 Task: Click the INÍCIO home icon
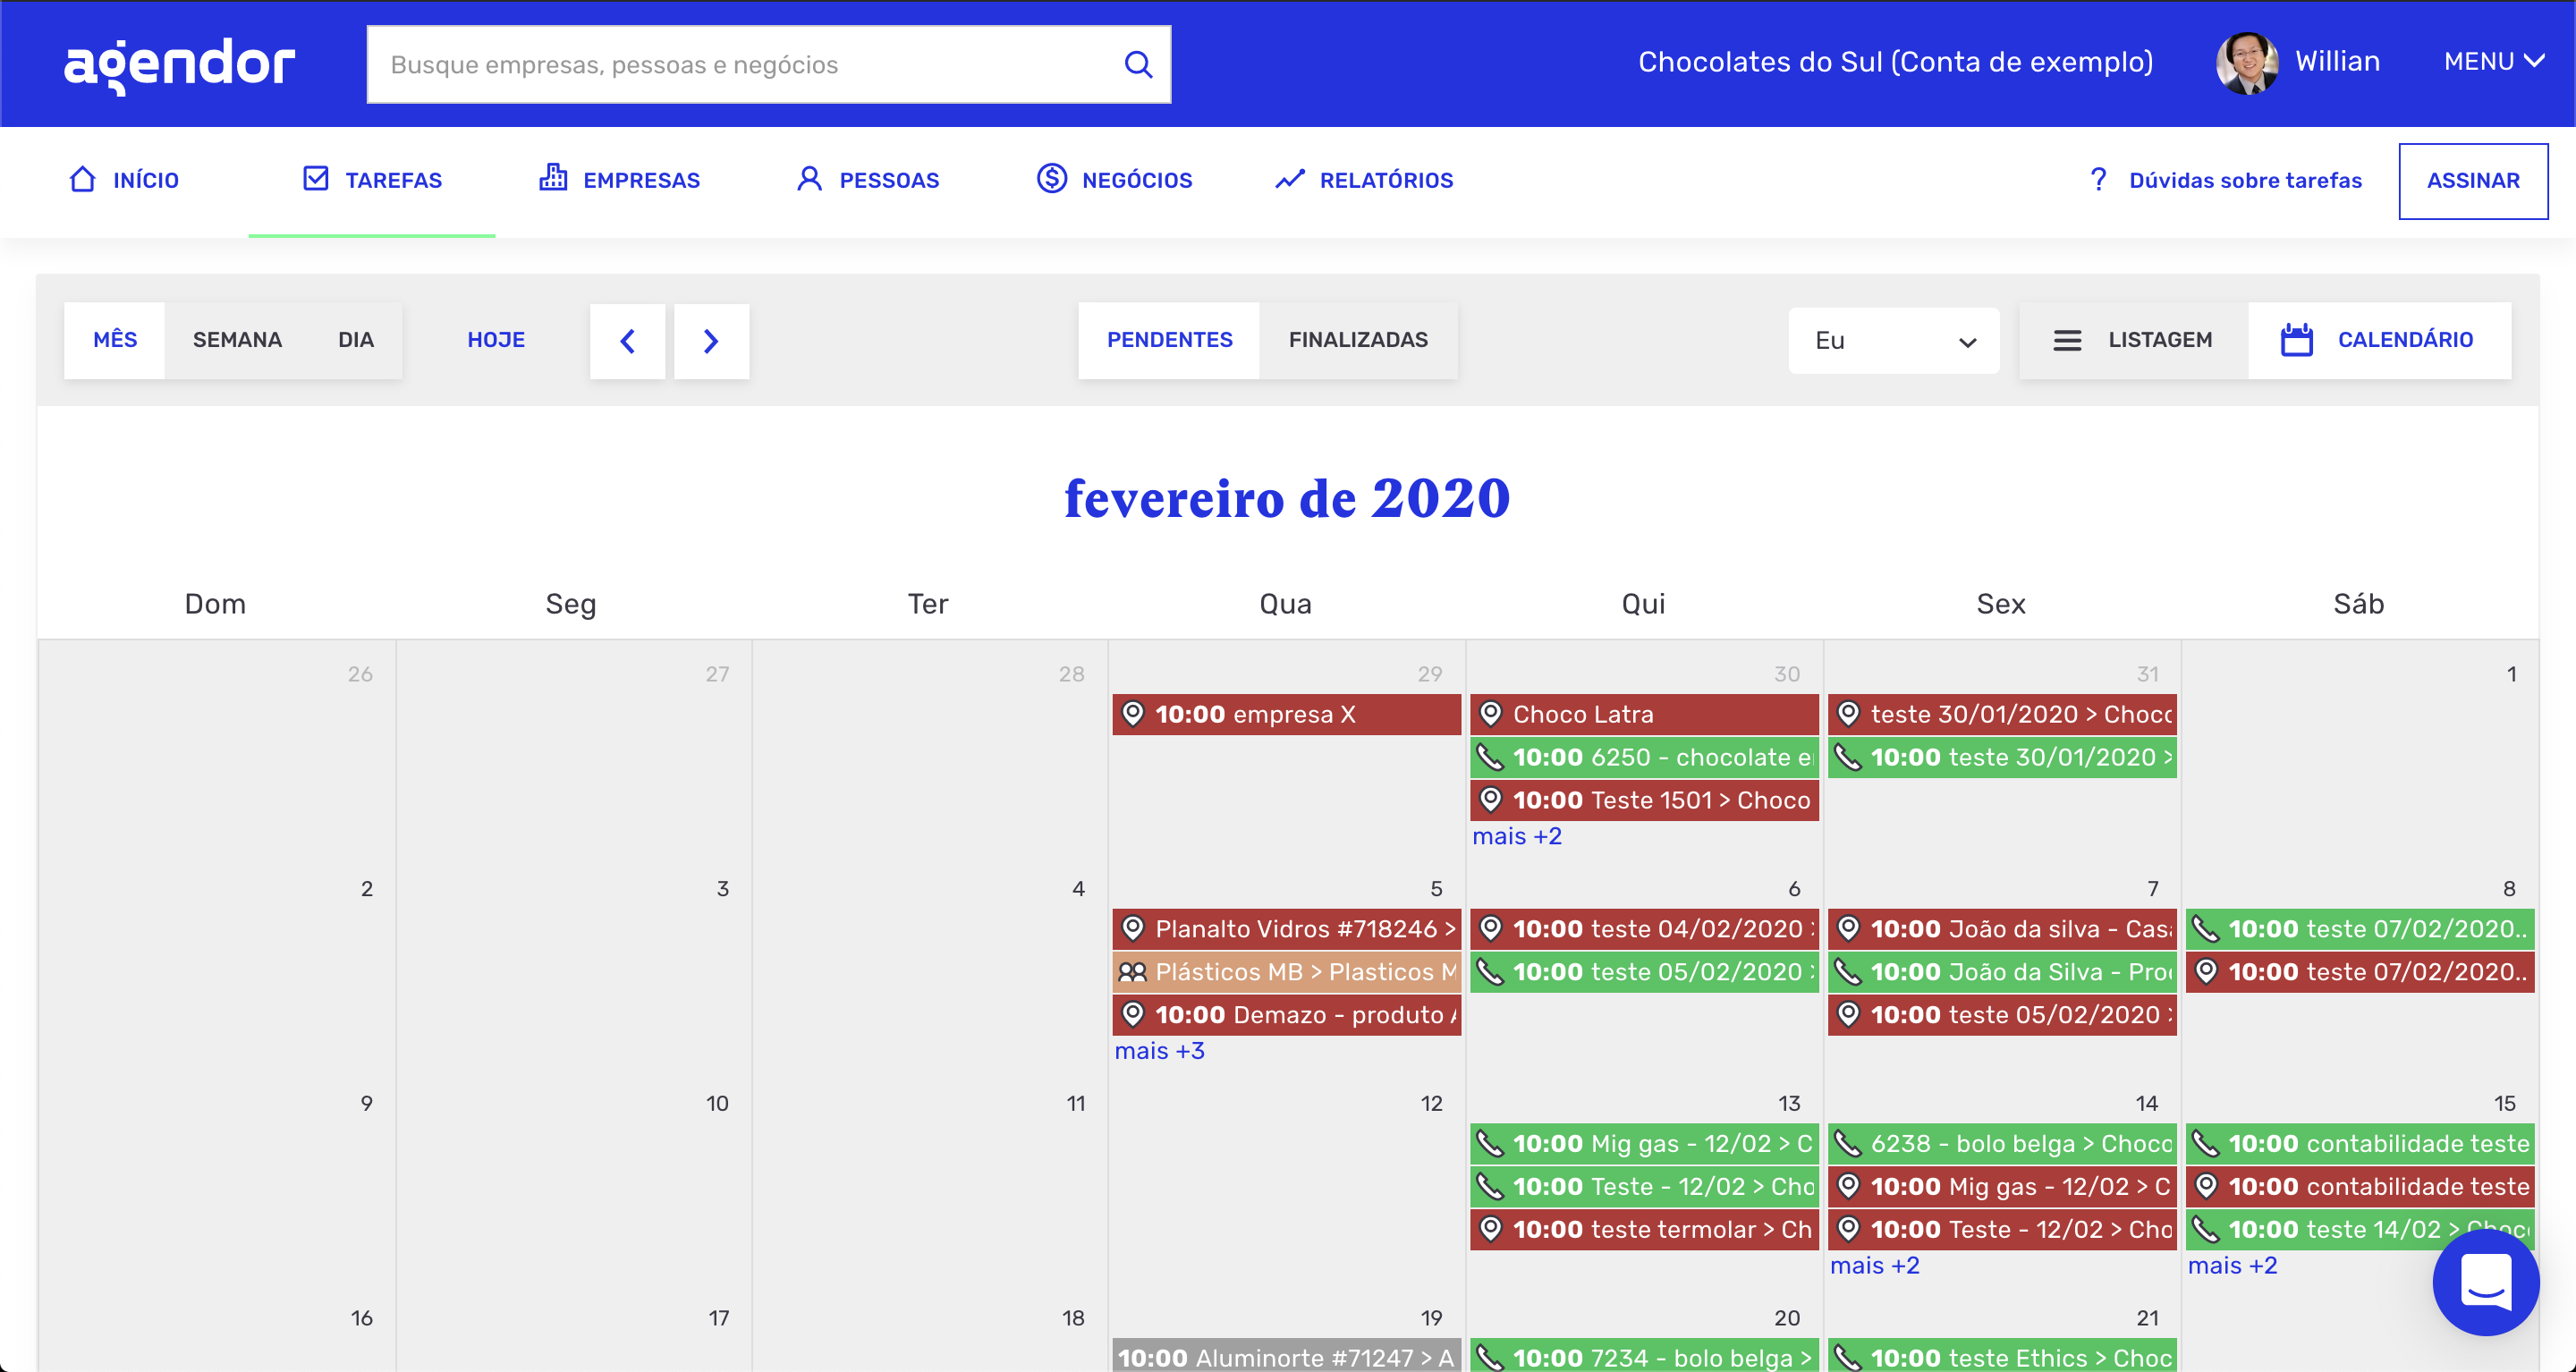pos(83,179)
